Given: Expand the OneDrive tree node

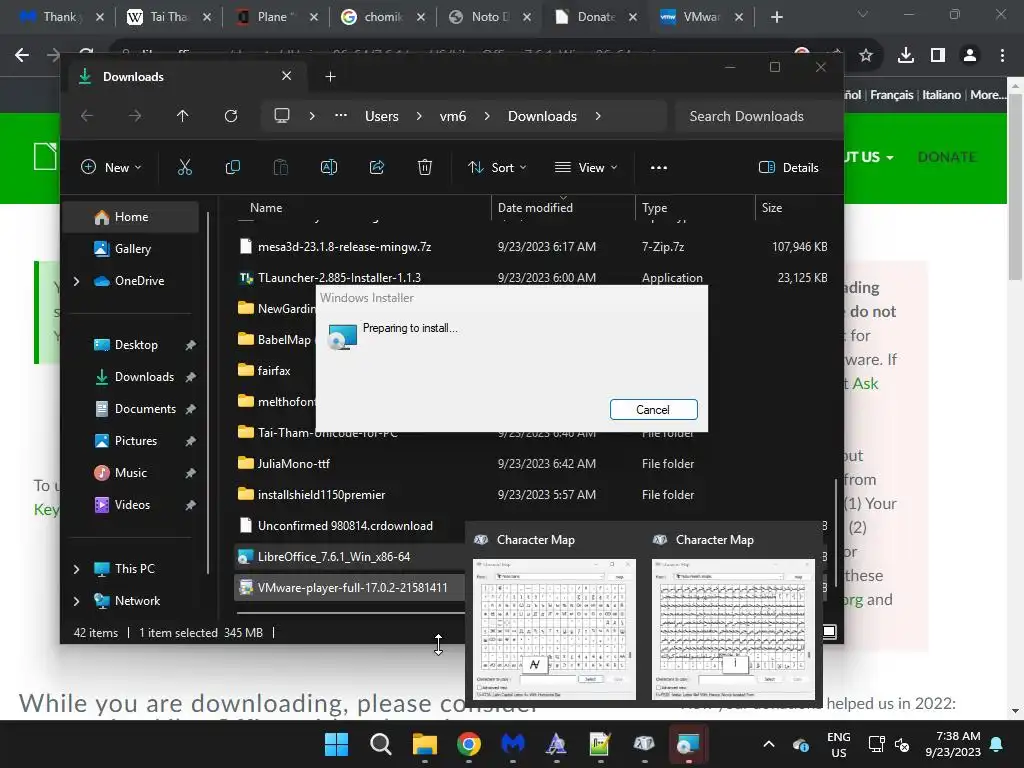Looking at the screenshot, I should pyautogui.click(x=76, y=281).
